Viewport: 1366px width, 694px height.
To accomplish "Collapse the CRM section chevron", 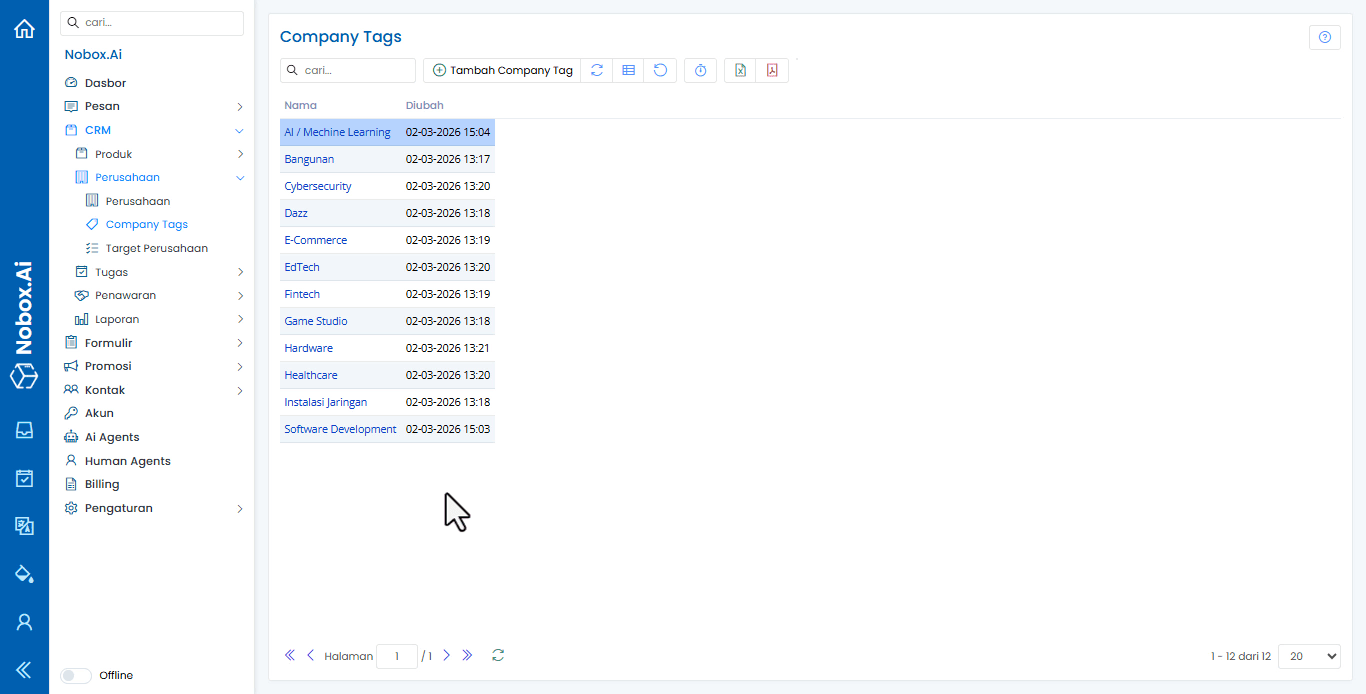I will pos(240,130).
